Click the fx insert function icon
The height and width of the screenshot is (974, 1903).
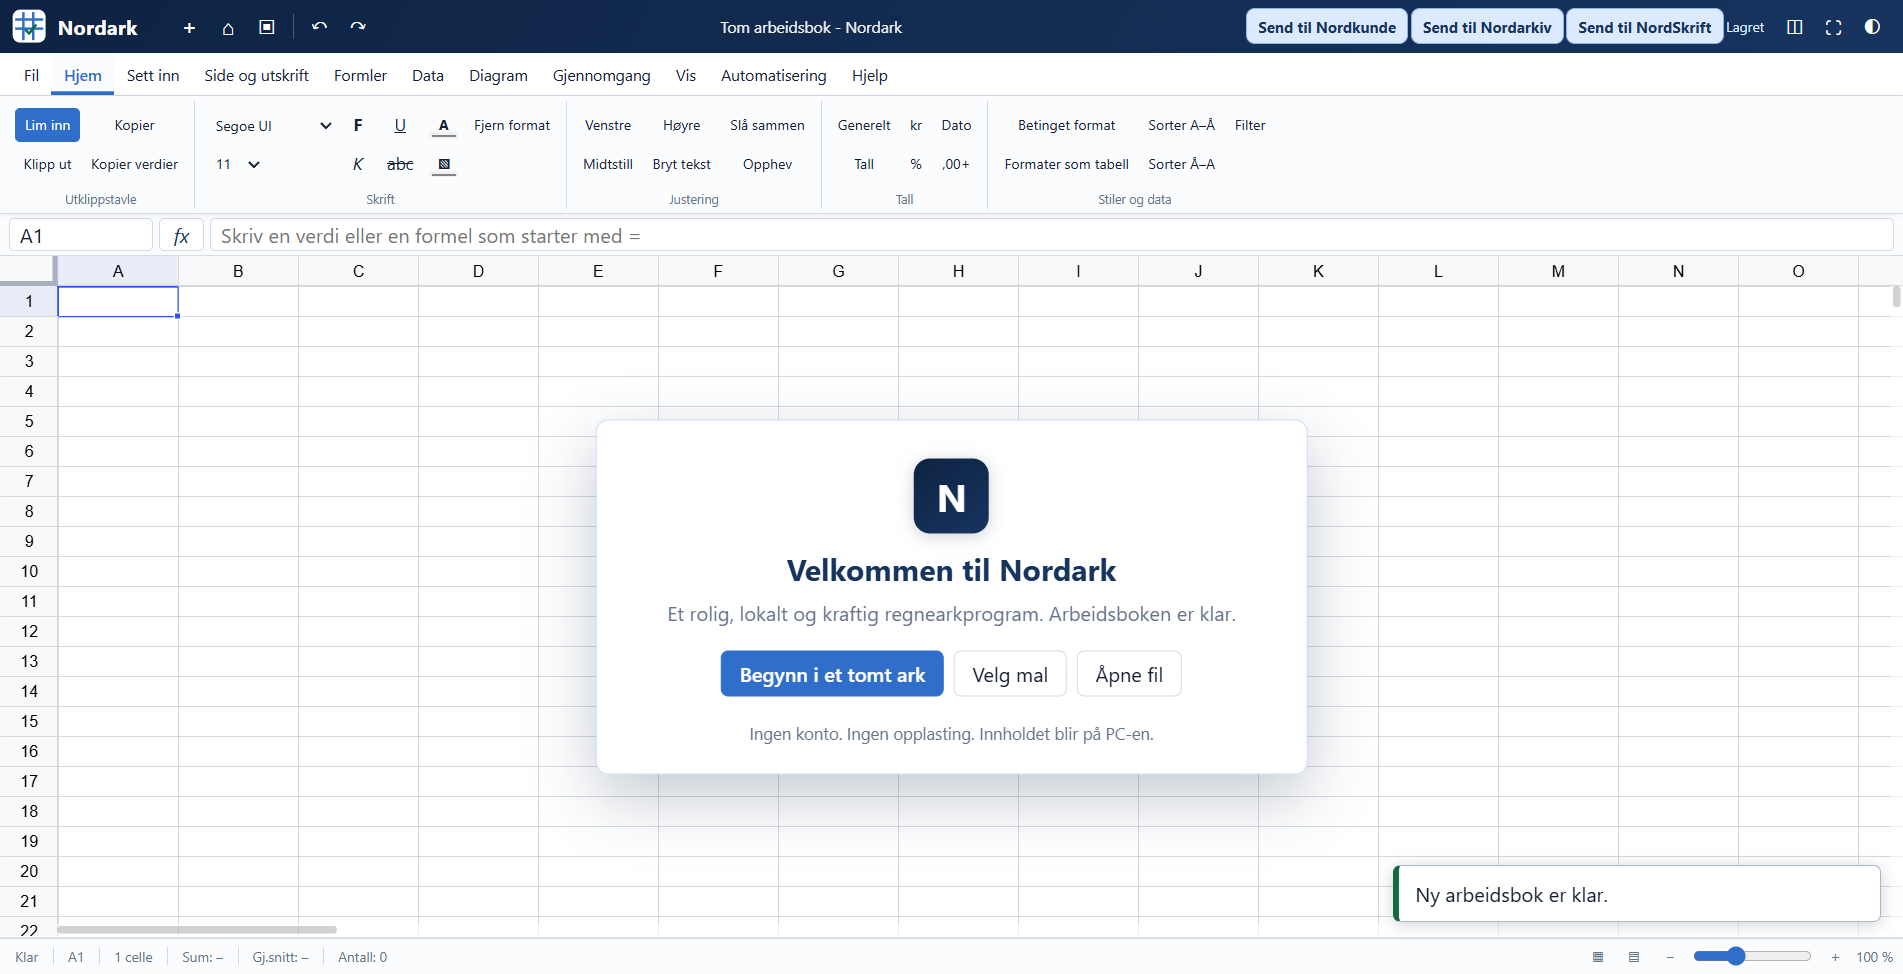pos(181,236)
